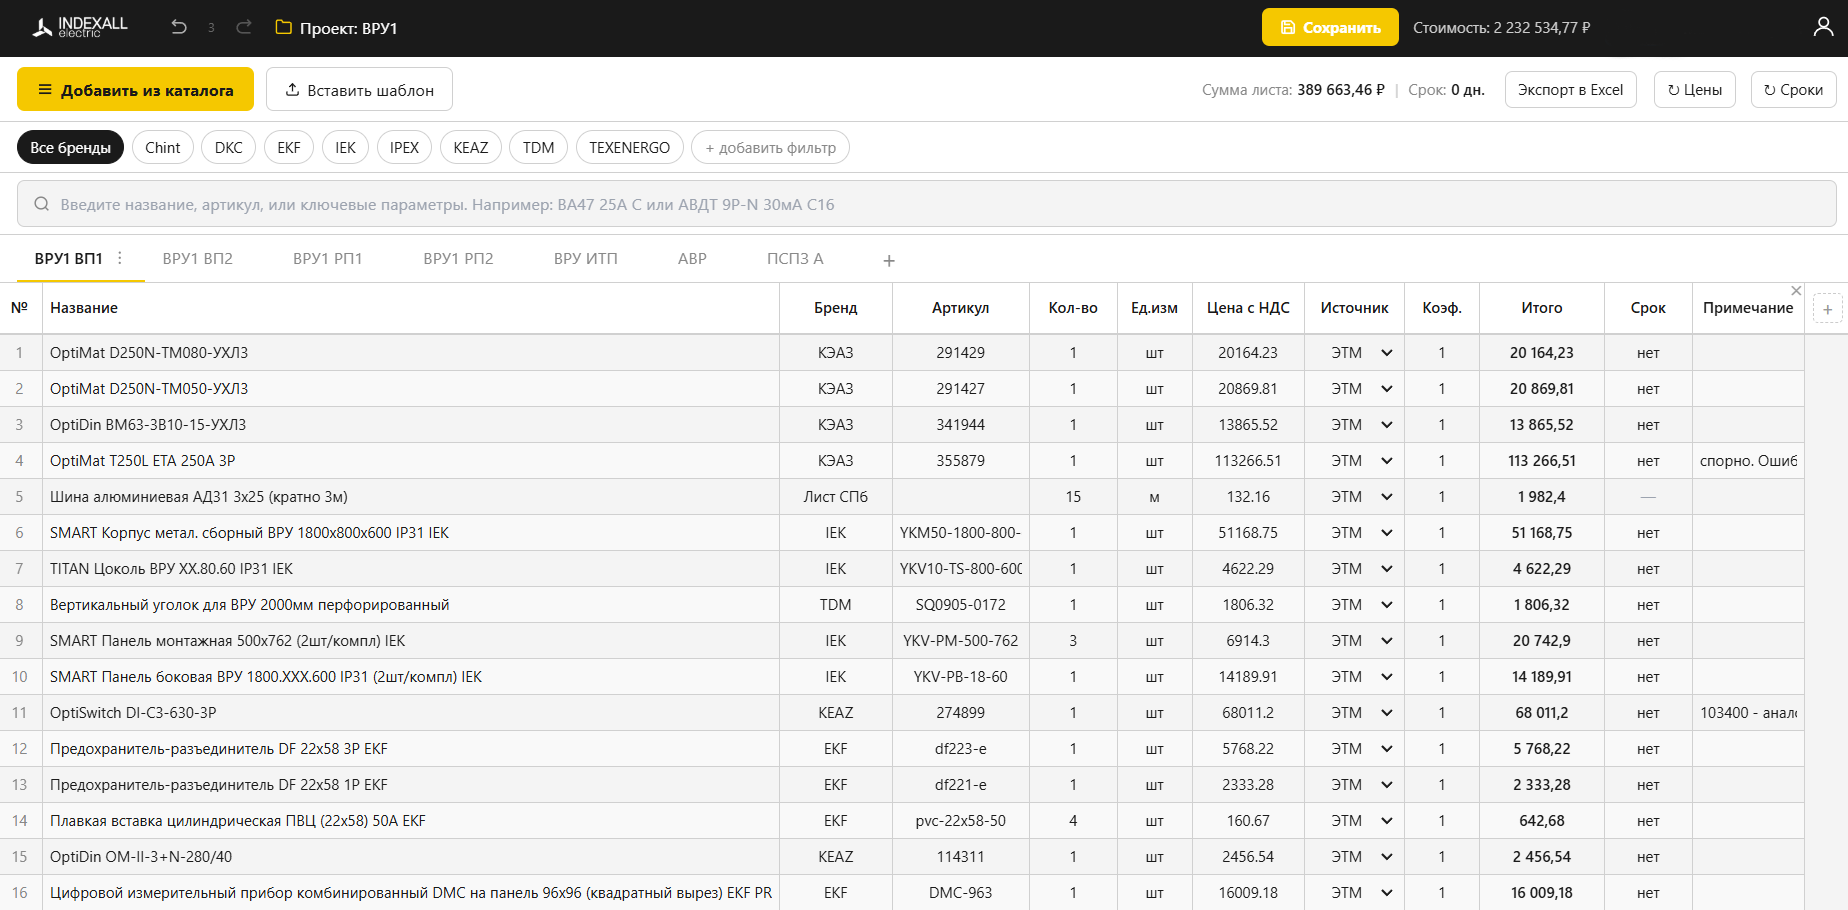Open the ВРУ ИТП tab
The image size is (1848, 910).
[x=585, y=259]
